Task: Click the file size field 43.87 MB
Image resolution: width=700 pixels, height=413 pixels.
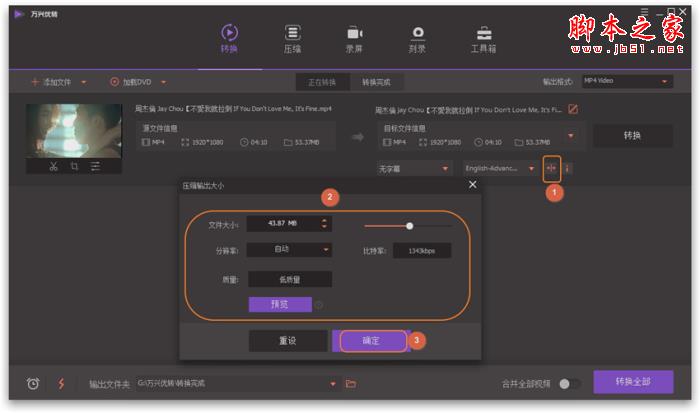Action: [282, 223]
